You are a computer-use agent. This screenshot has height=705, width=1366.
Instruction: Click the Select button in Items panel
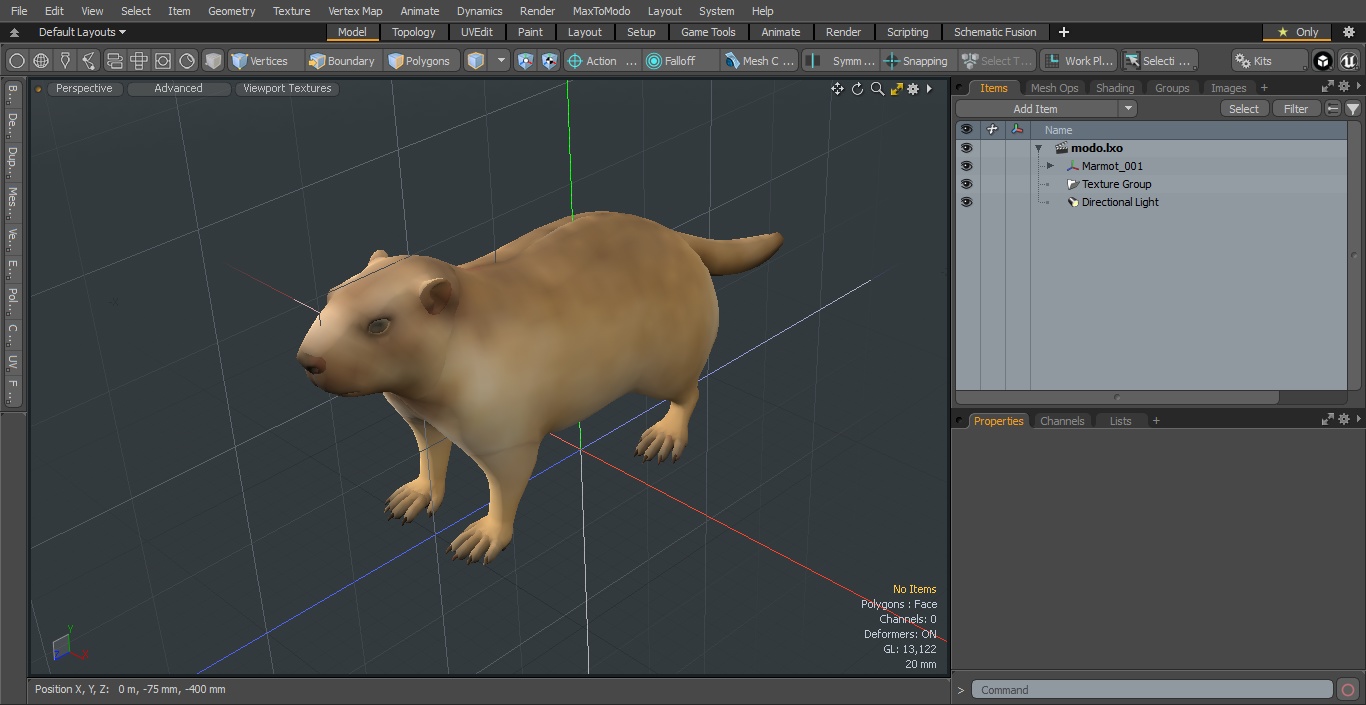pos(1244,109)
